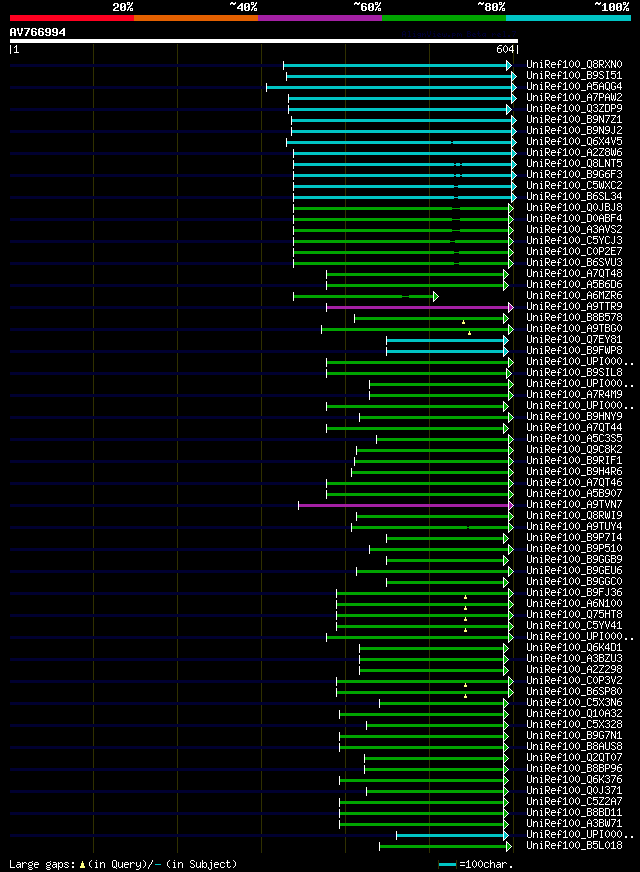This screenshot has height=872, width=640.
Task: Select the UniRef100_C0P3V2 hit
Action: pos(574,681)
